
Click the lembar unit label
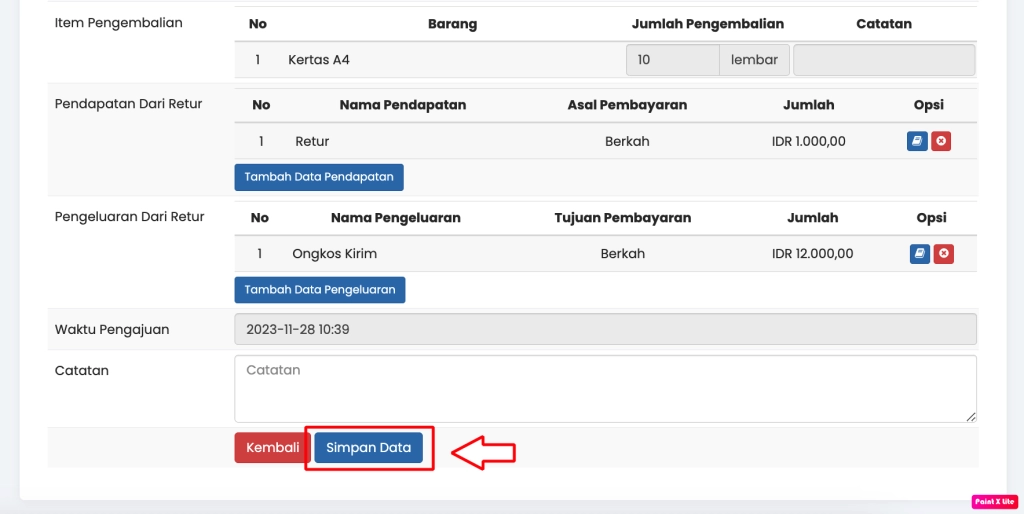(x=754, y=60)
